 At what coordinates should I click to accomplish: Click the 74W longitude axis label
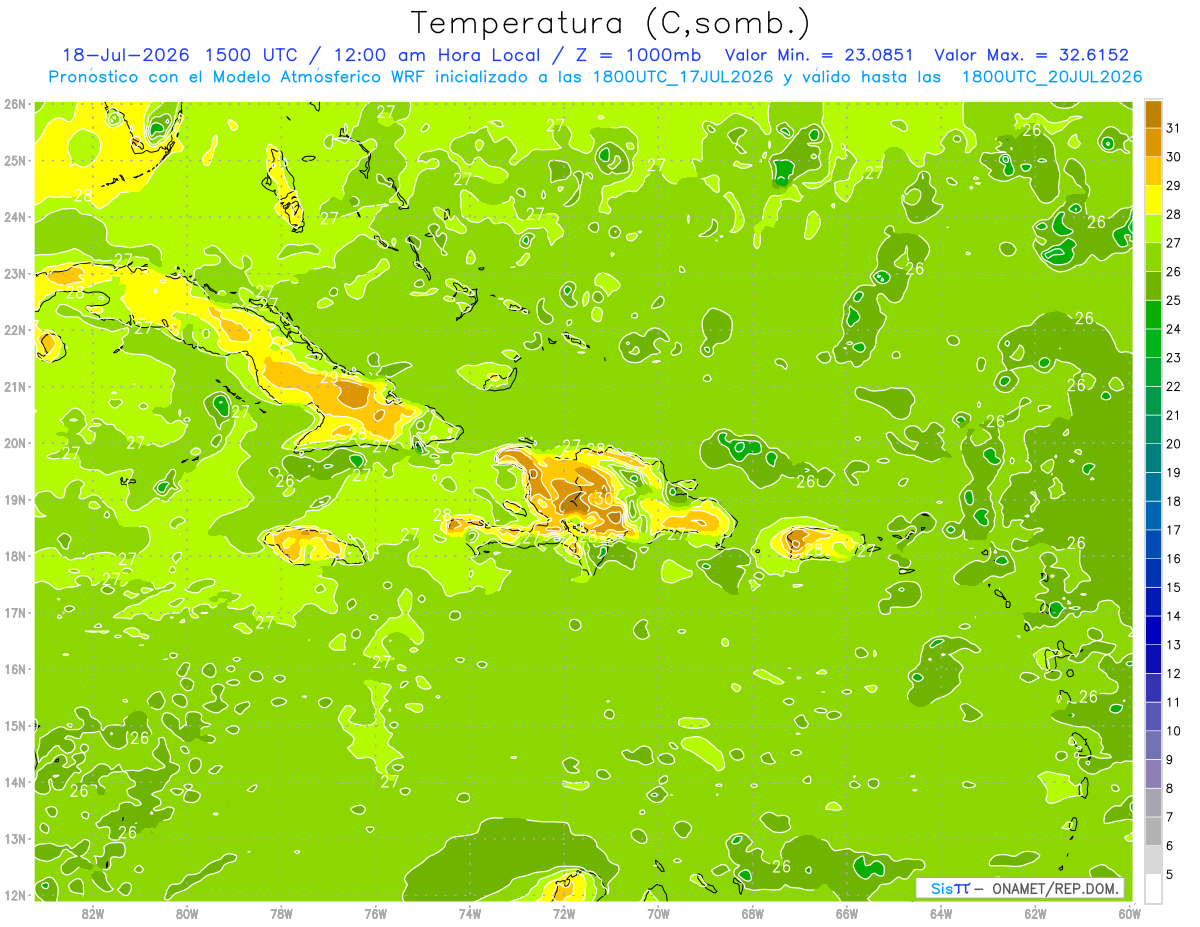(470, 913)
